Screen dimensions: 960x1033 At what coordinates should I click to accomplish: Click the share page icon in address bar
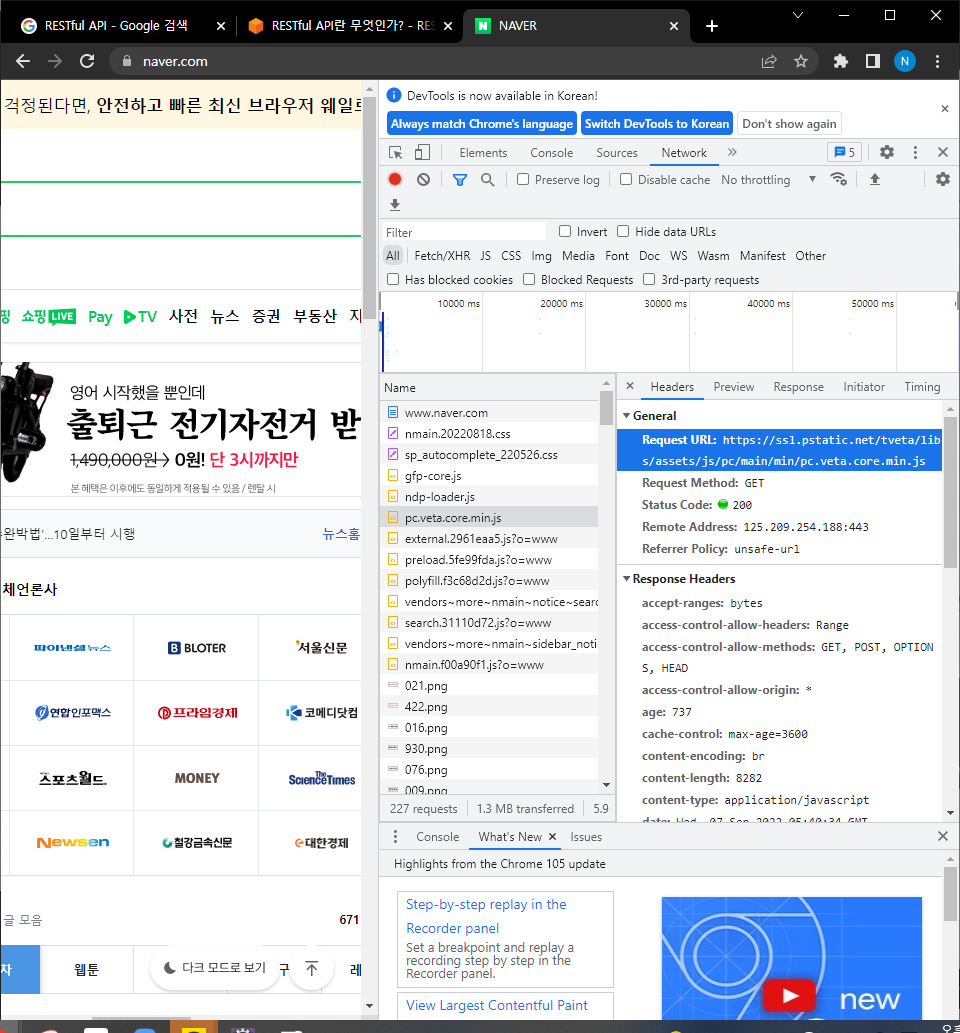tap(769, 61)
